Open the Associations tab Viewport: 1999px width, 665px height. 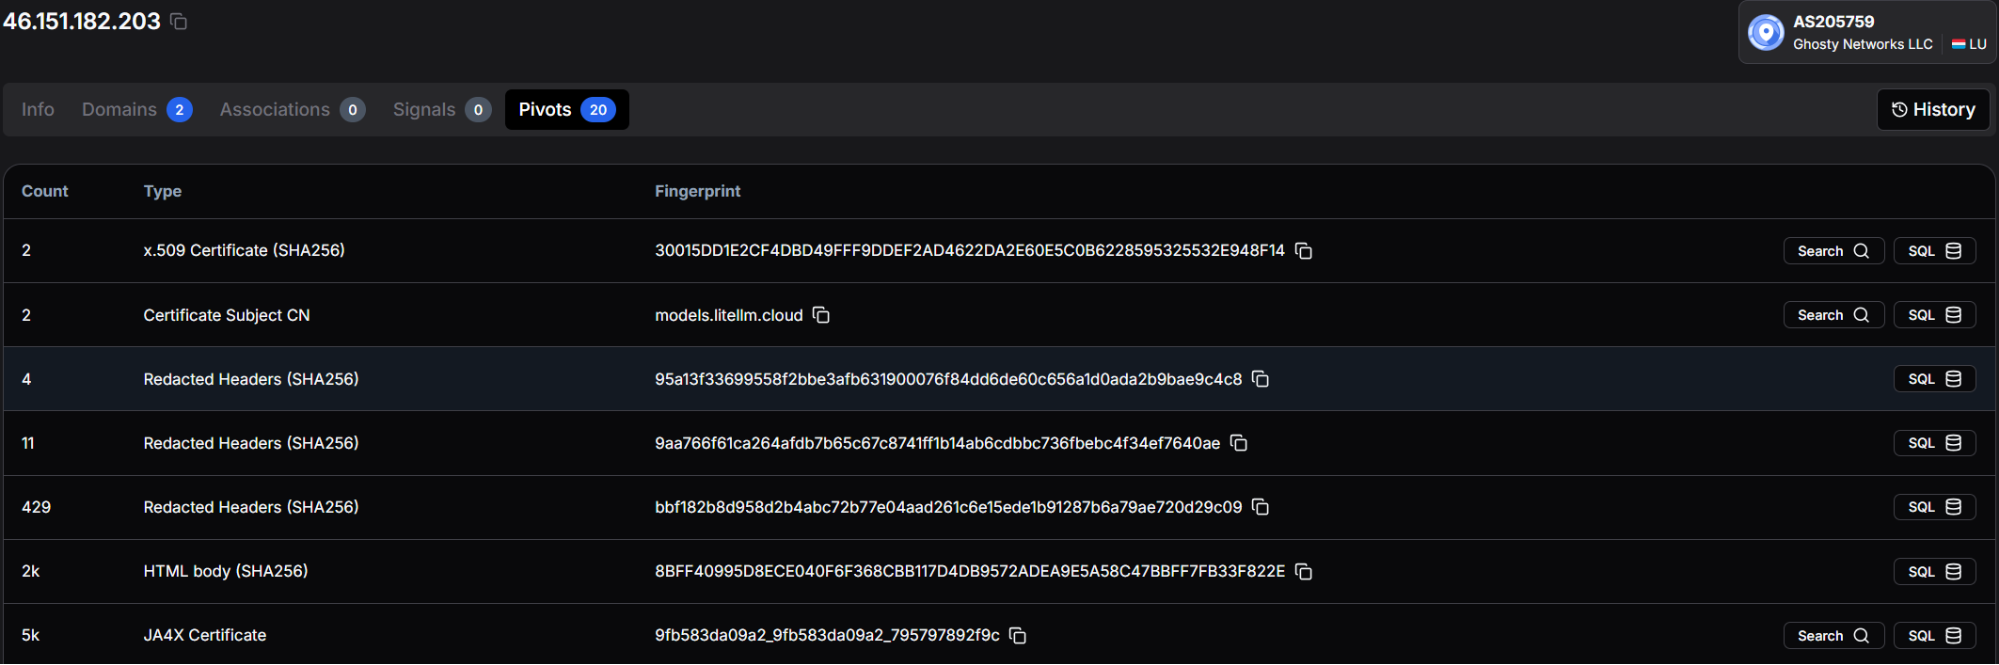292,110
